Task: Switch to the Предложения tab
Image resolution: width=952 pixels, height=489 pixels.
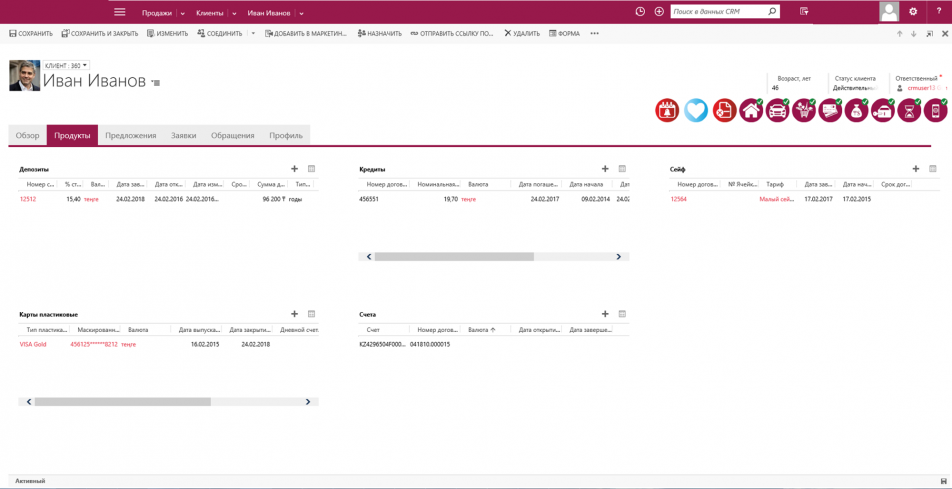Action: click(131, 135)
